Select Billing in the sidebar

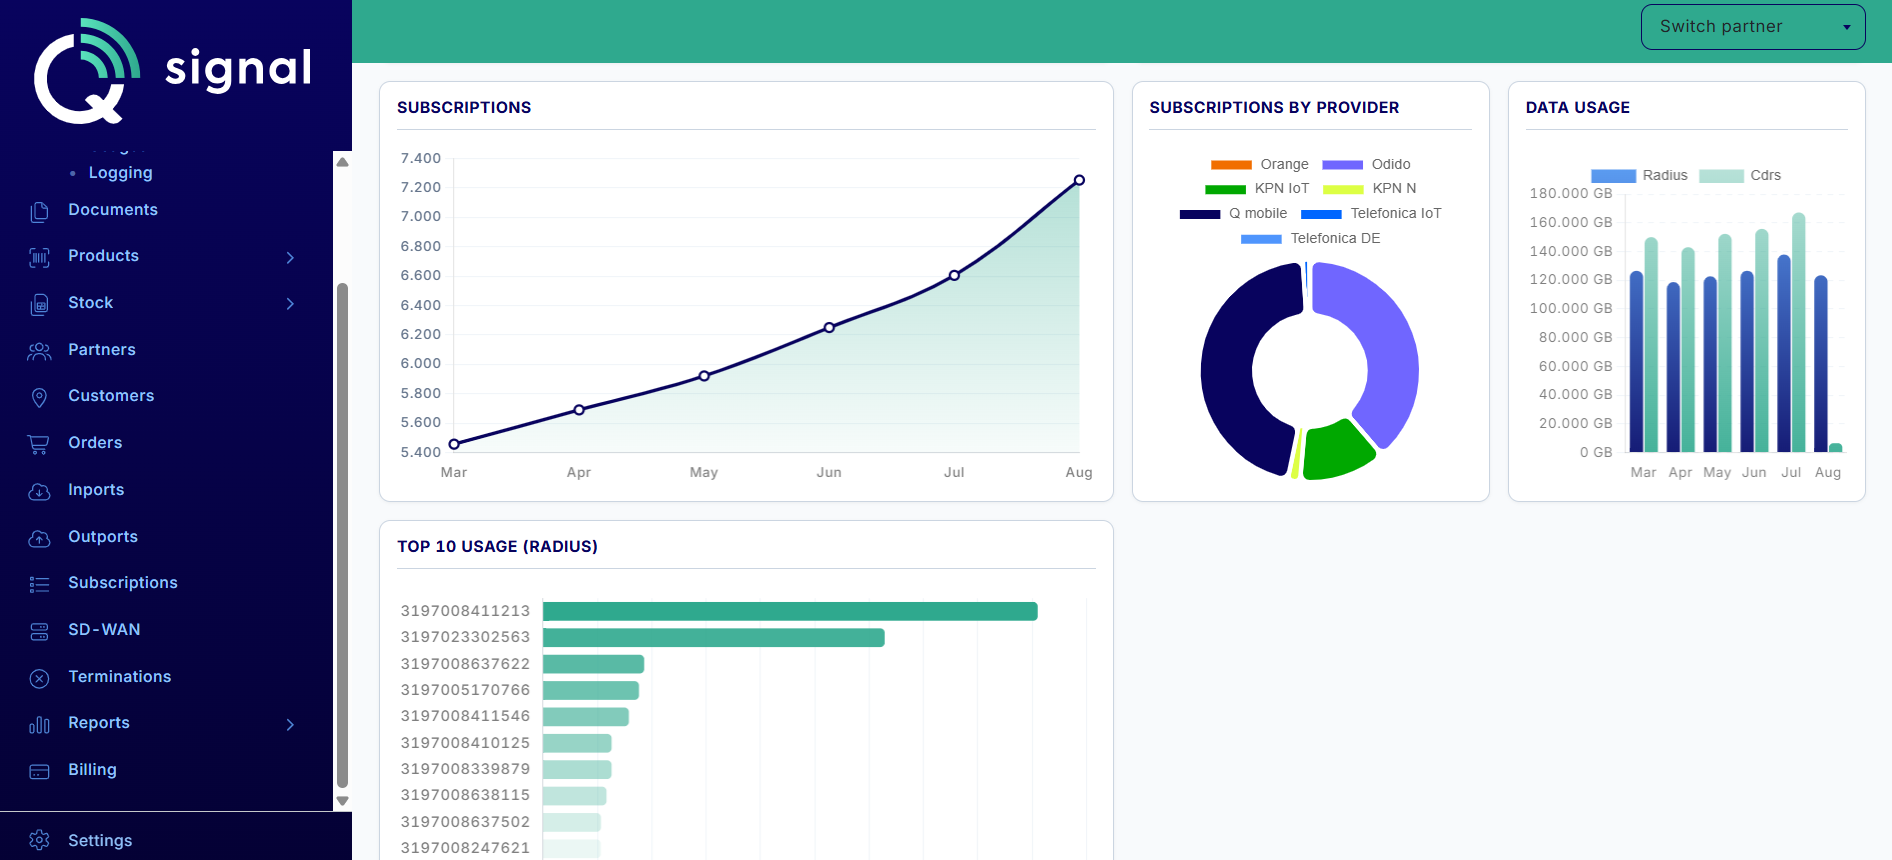[92, 770]
